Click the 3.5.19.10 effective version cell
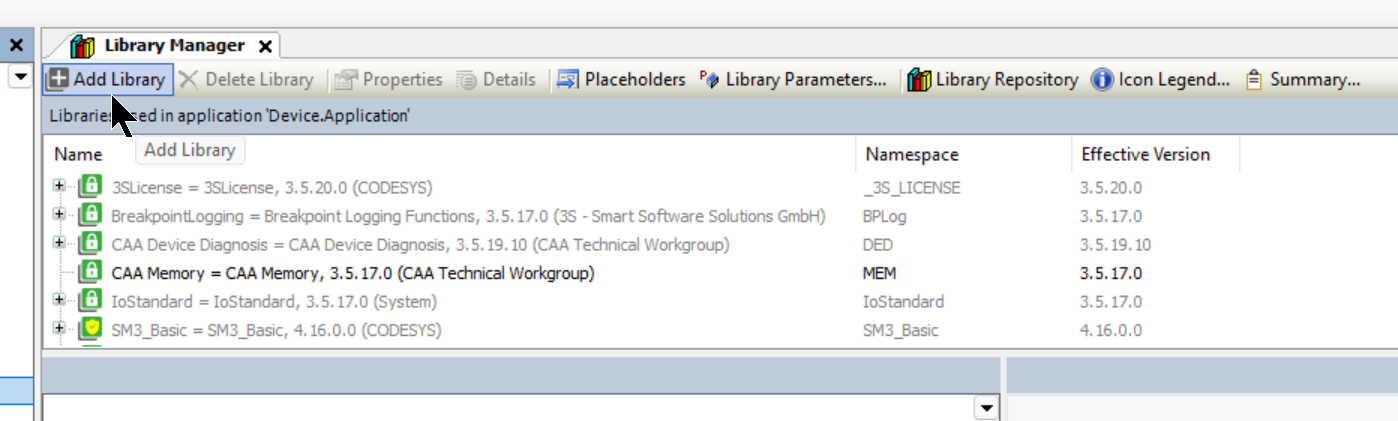 [x=1115, y=244]
